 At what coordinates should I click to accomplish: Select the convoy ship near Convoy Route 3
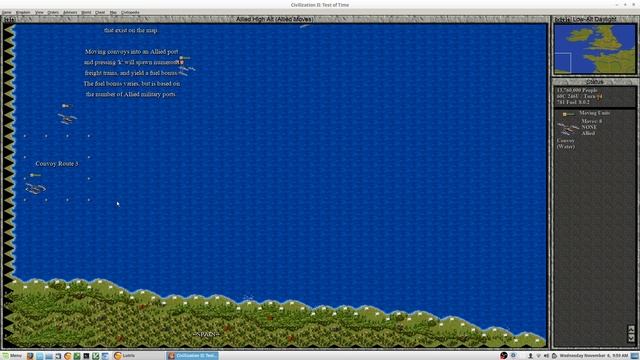pyautogui.click(x=36, y=189)
